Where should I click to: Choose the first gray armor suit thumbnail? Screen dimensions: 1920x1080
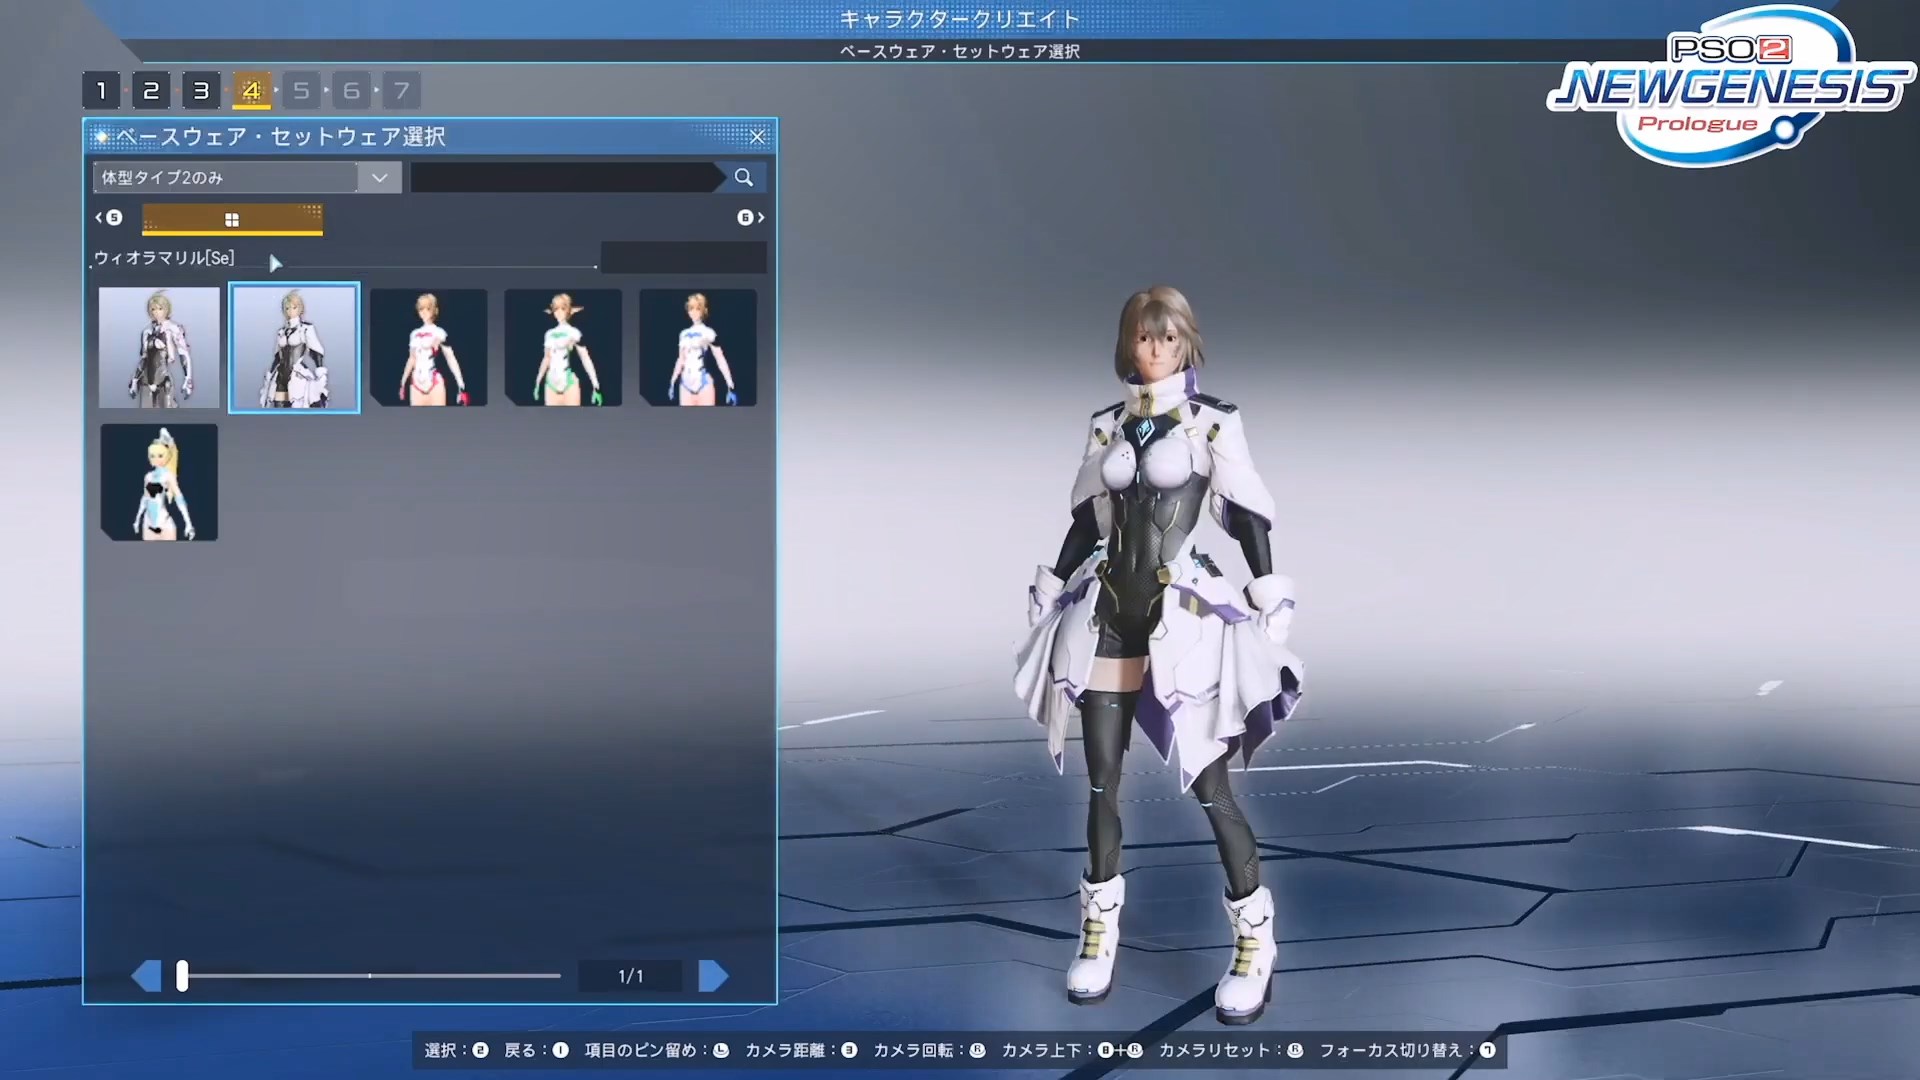[x=159, y=347]
